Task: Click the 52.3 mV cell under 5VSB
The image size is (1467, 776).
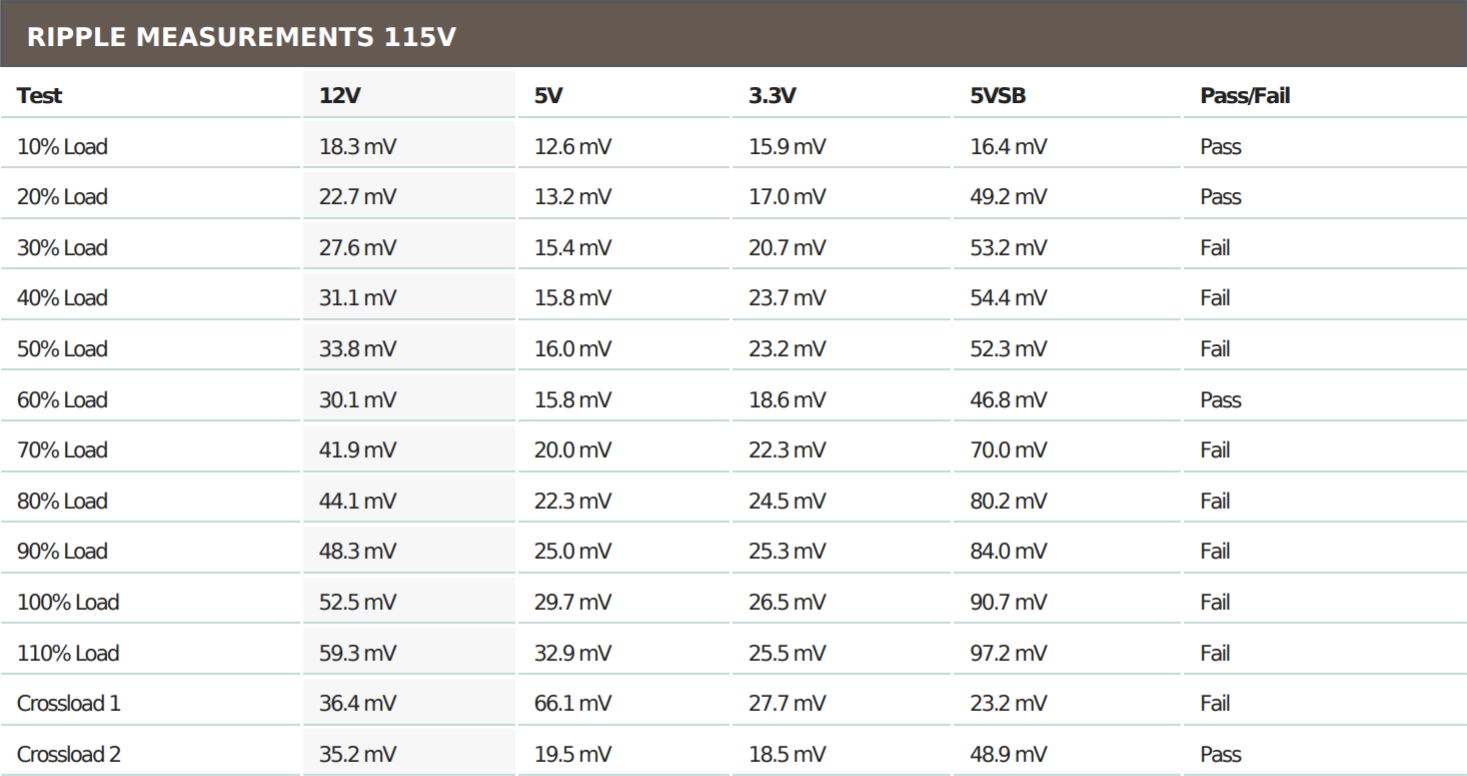Action: (1009, 349)
